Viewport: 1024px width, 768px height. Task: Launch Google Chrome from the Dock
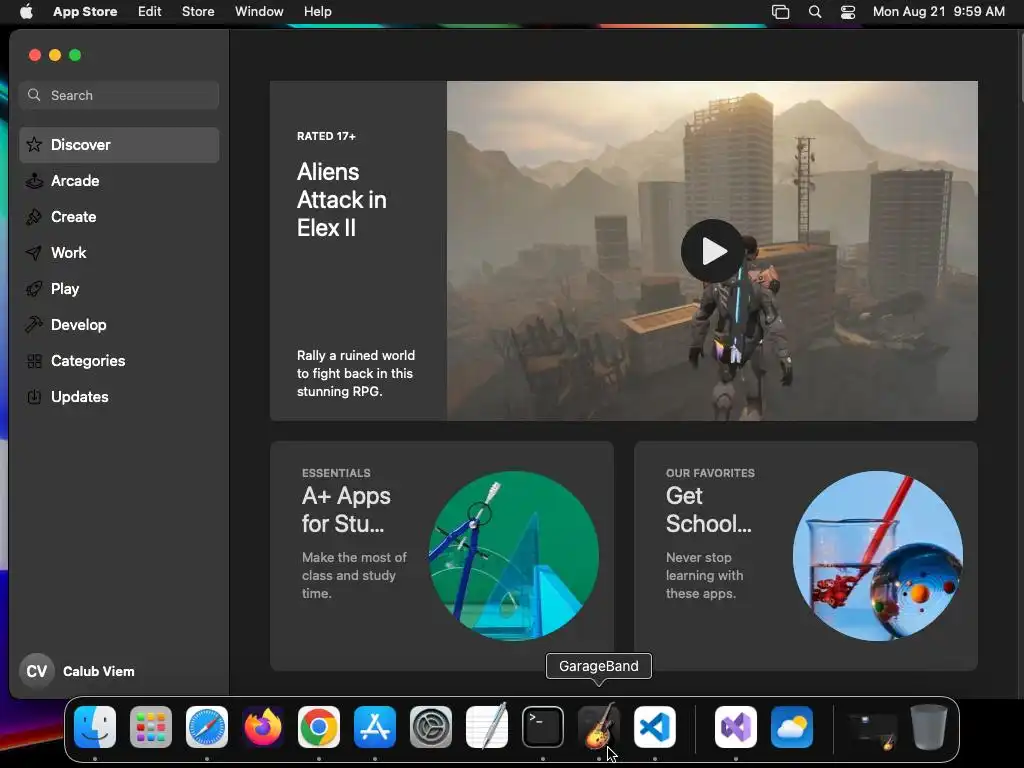(319, 727)
